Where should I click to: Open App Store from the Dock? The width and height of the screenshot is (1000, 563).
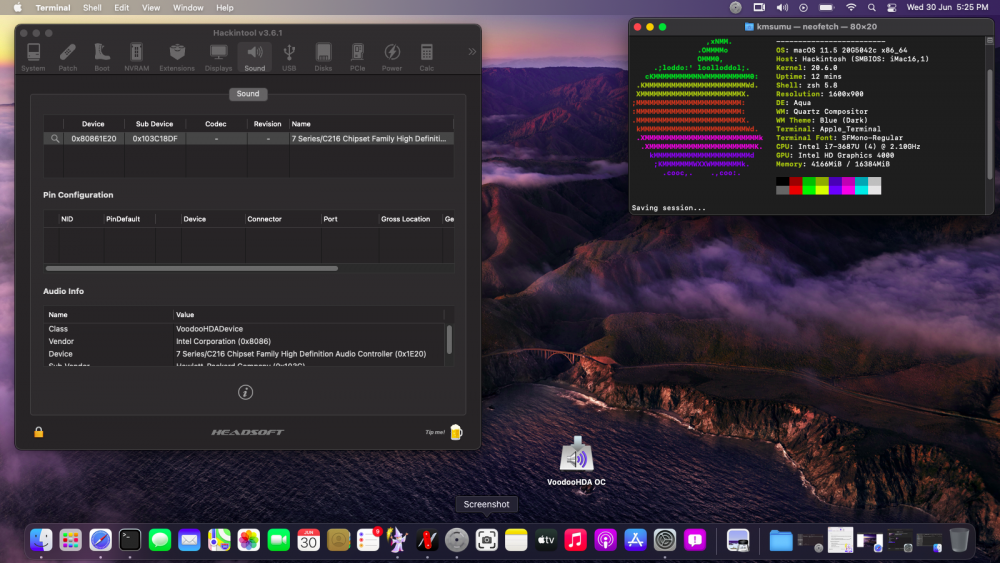635,540
